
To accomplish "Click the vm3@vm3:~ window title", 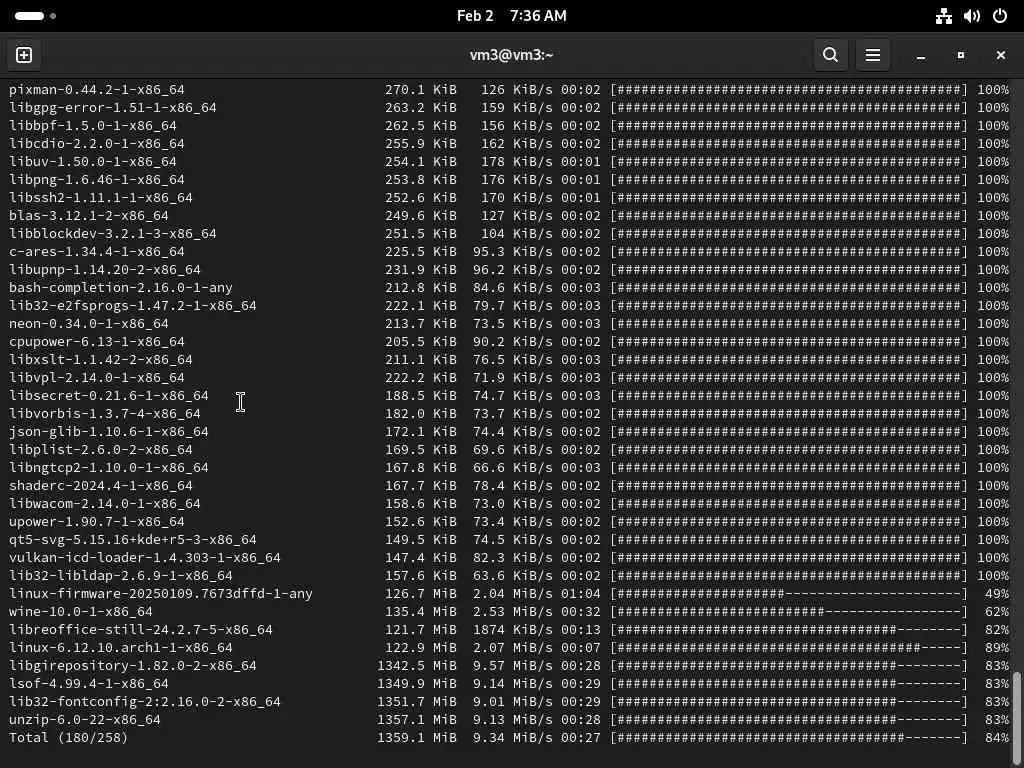I will point(511,55).
